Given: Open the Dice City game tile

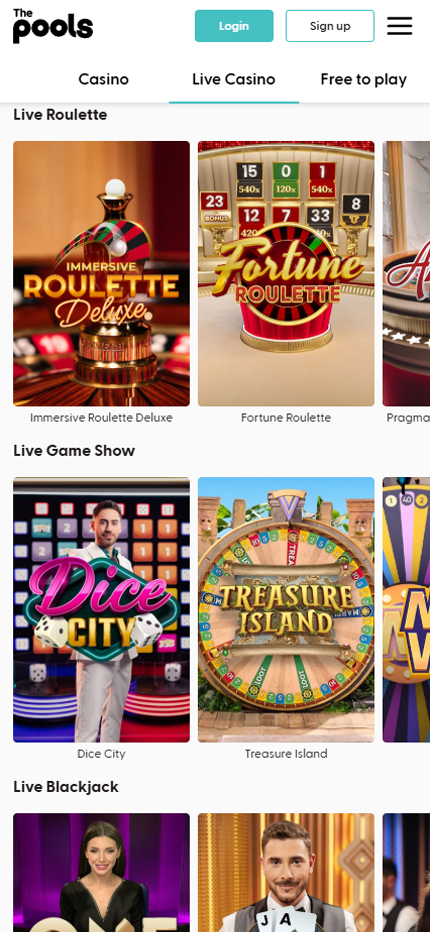Looking at the screenshot, I should tap(102, 610).
